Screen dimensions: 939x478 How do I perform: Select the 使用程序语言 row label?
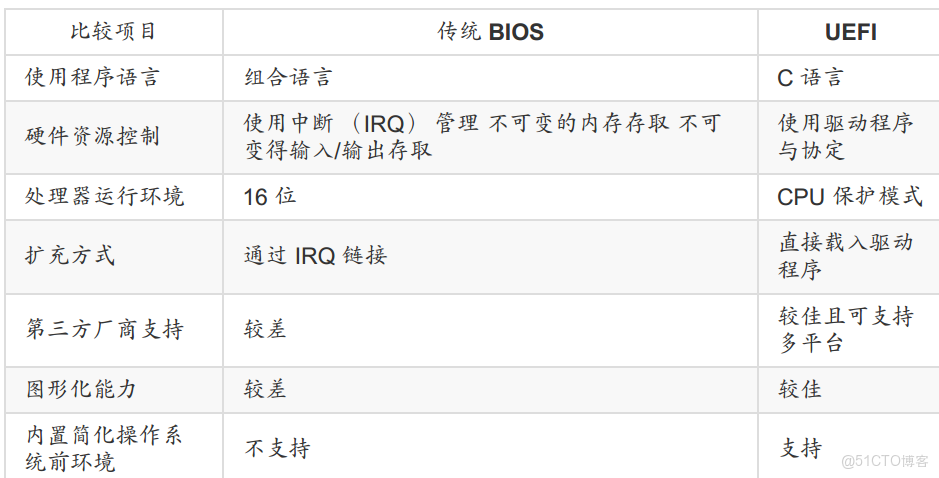tap(92, 77)
